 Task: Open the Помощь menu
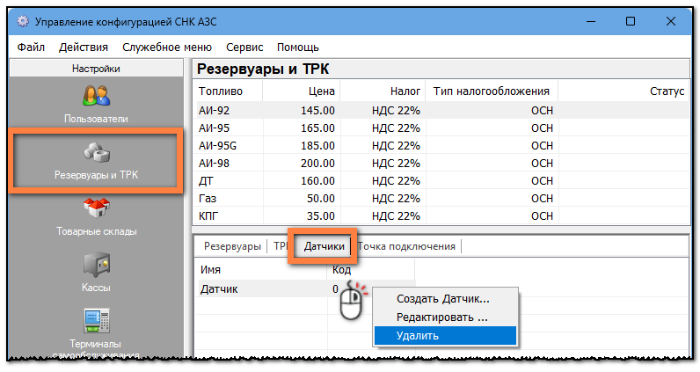[298, 47]
